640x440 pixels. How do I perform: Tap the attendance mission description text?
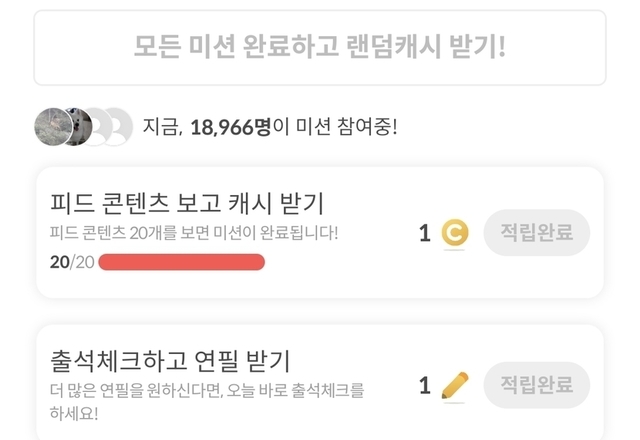(x=207, y=388)
